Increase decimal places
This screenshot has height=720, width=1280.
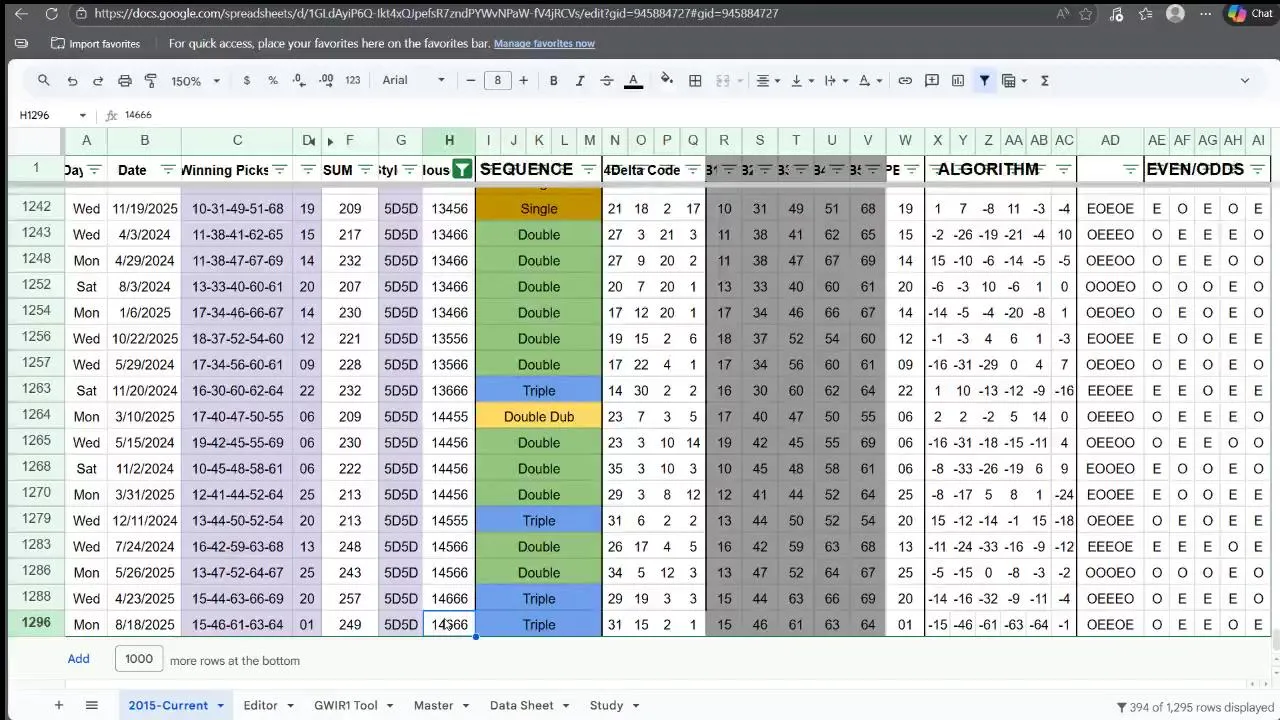[x=325, y=80]
